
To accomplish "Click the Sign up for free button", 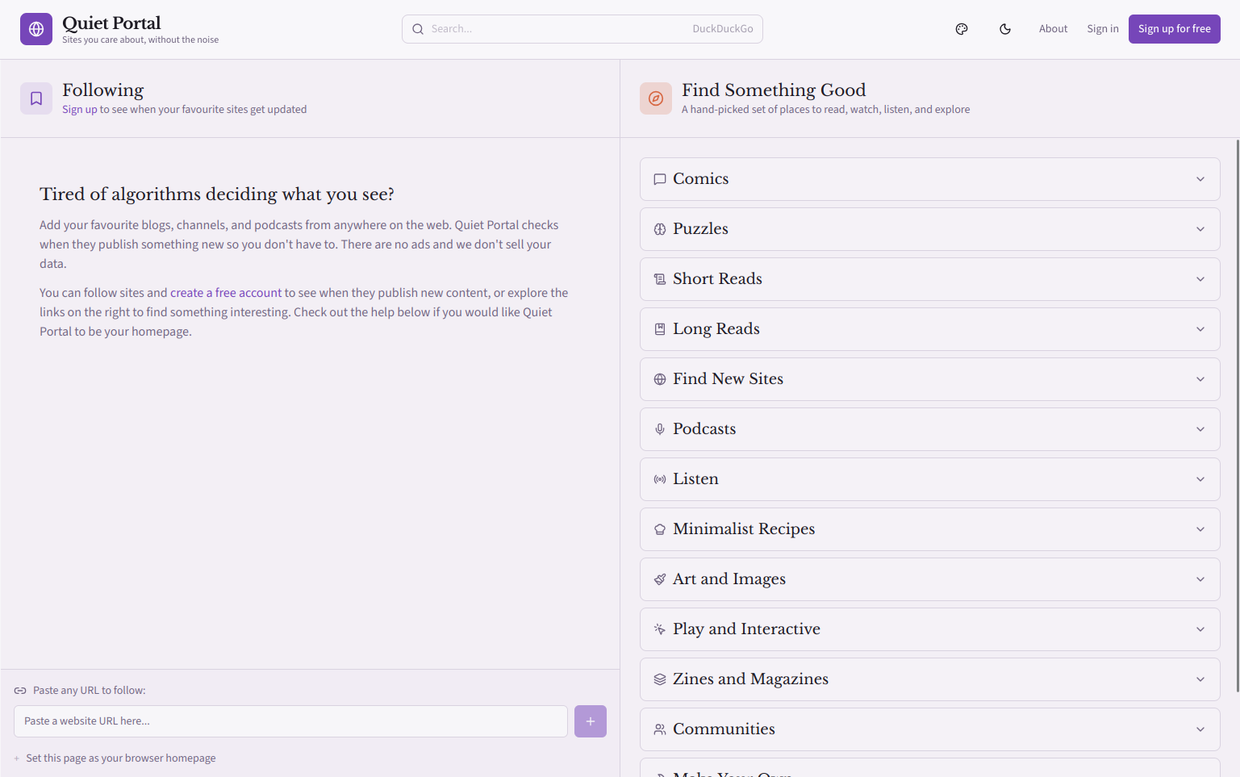I will click(x=1174, y=29).
